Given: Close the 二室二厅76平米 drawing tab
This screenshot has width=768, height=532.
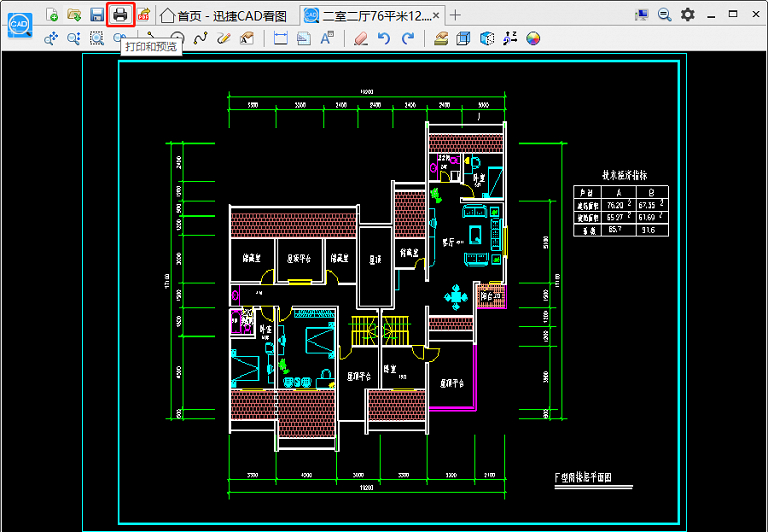Looking at the screenshot, I should 436,16.
